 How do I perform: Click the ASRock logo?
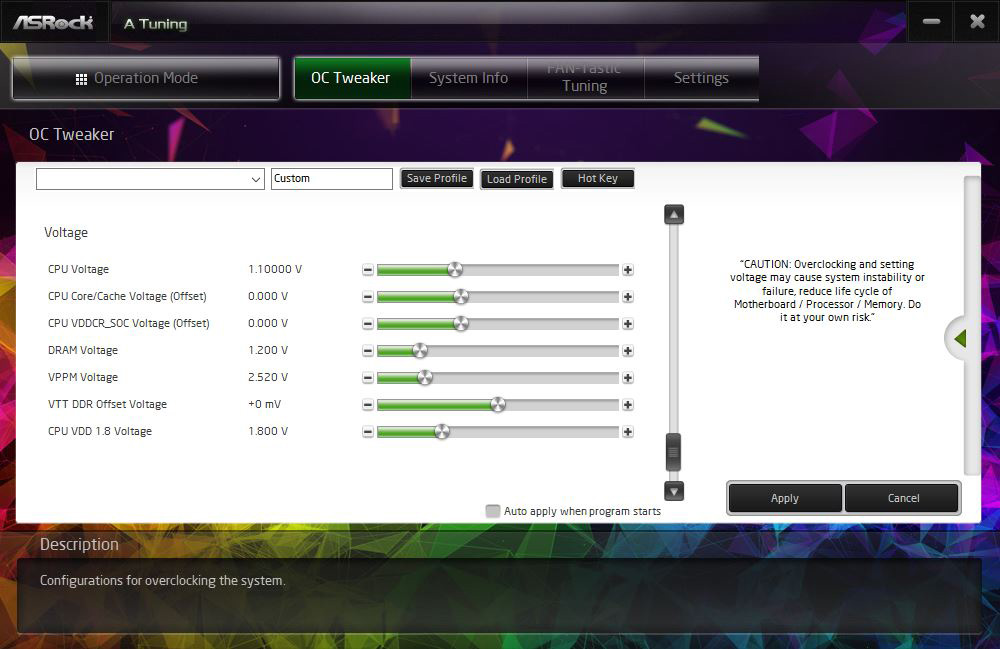click(x=53, y=23)
